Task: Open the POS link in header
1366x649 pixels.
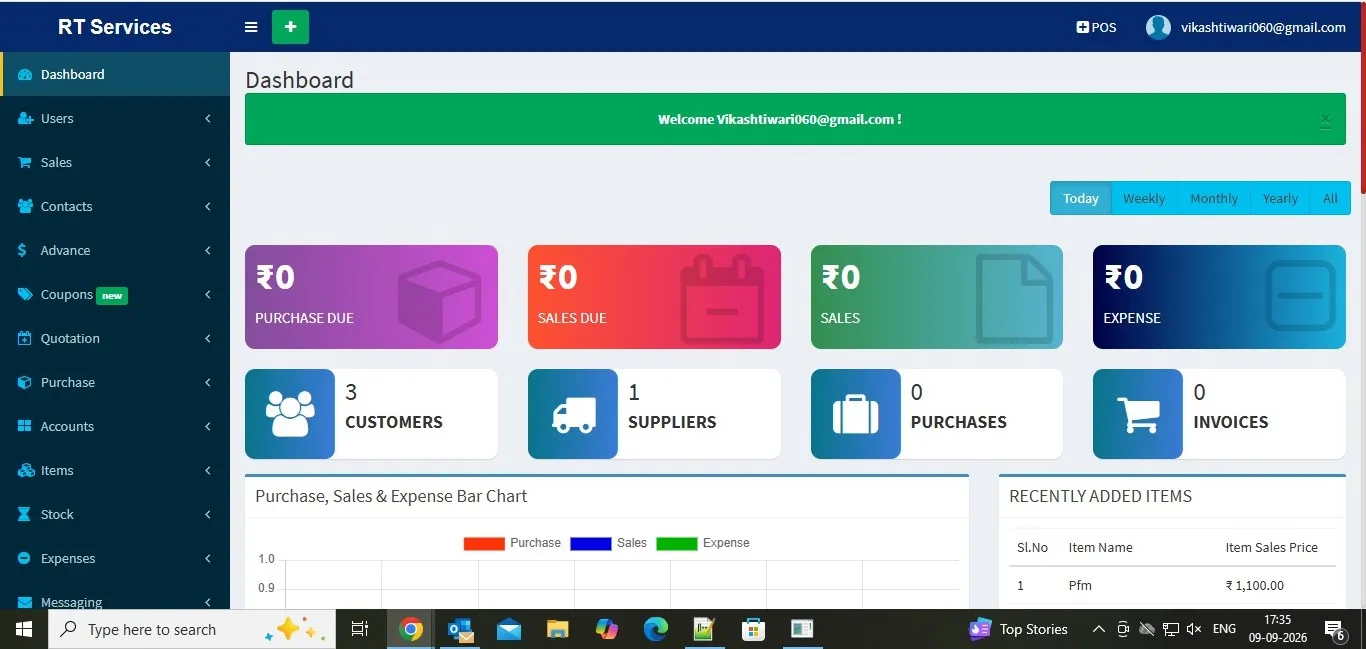Action: point(1096,28)
